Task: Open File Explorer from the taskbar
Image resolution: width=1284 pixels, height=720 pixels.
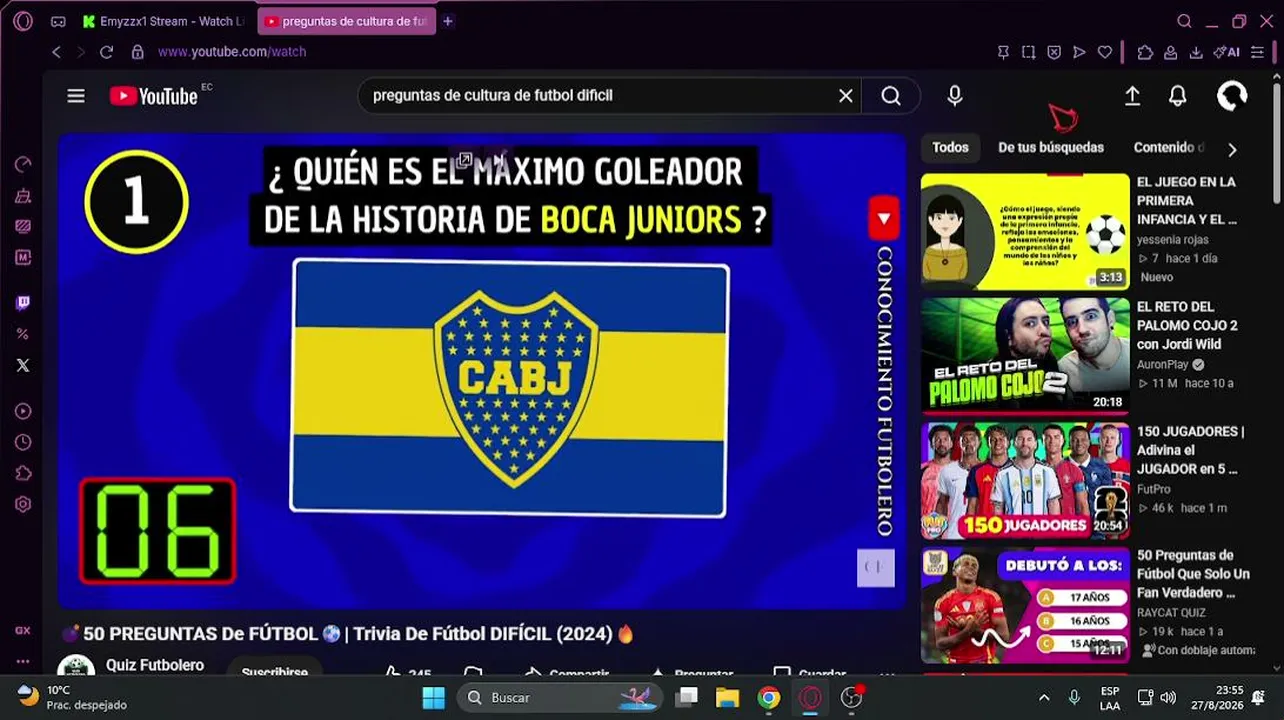Action: point(727,697)
